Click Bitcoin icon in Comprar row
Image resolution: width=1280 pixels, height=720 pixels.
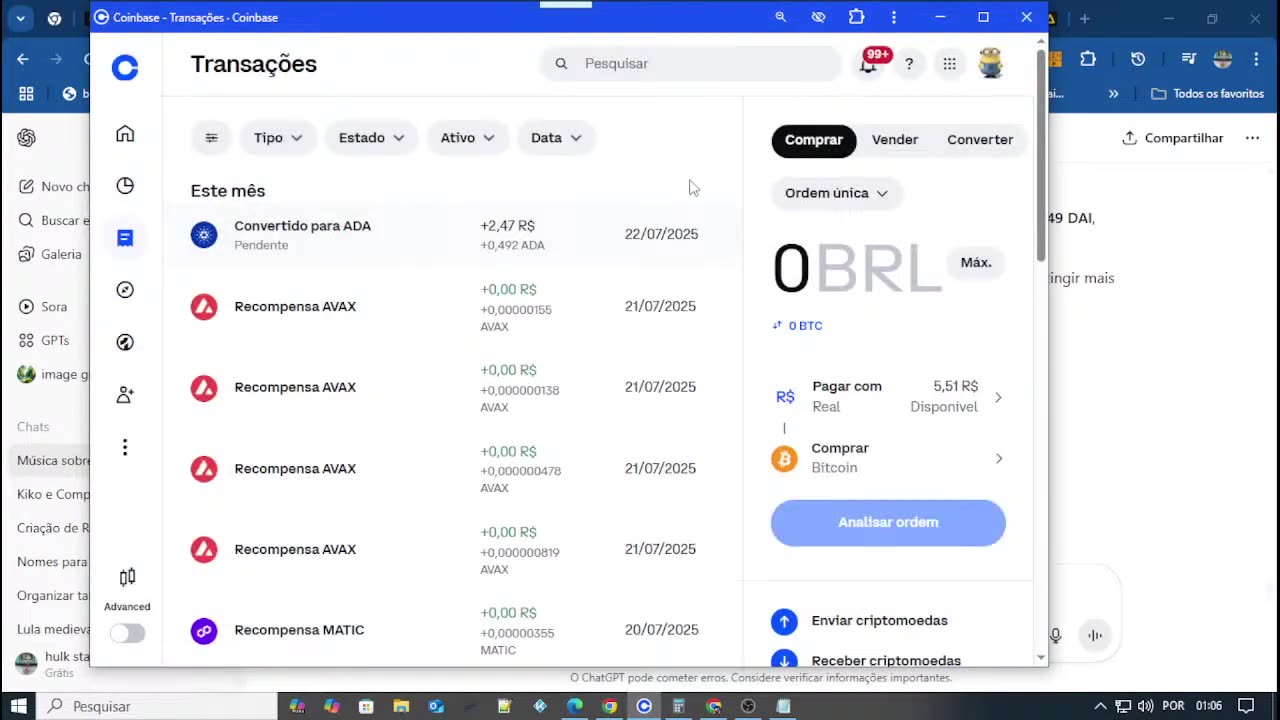pyautogui.click(x=784, y=459)
